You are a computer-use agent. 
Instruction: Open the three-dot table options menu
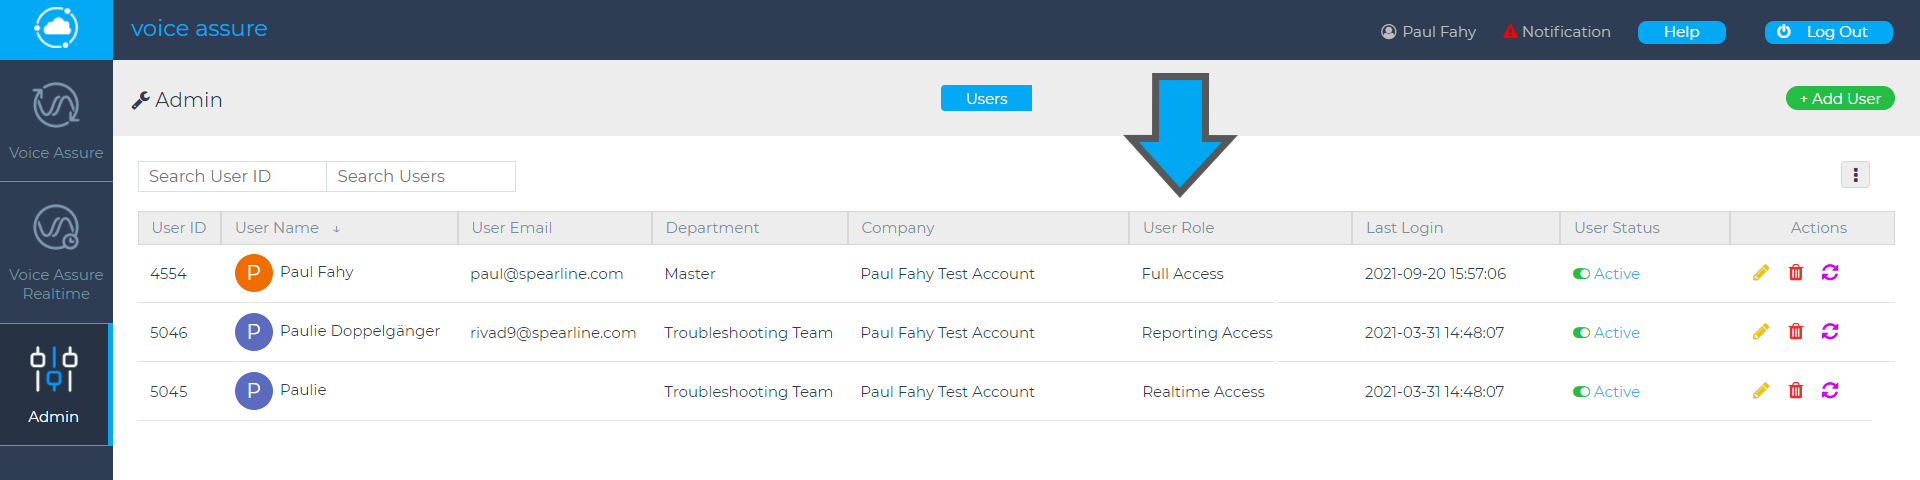1855,175
